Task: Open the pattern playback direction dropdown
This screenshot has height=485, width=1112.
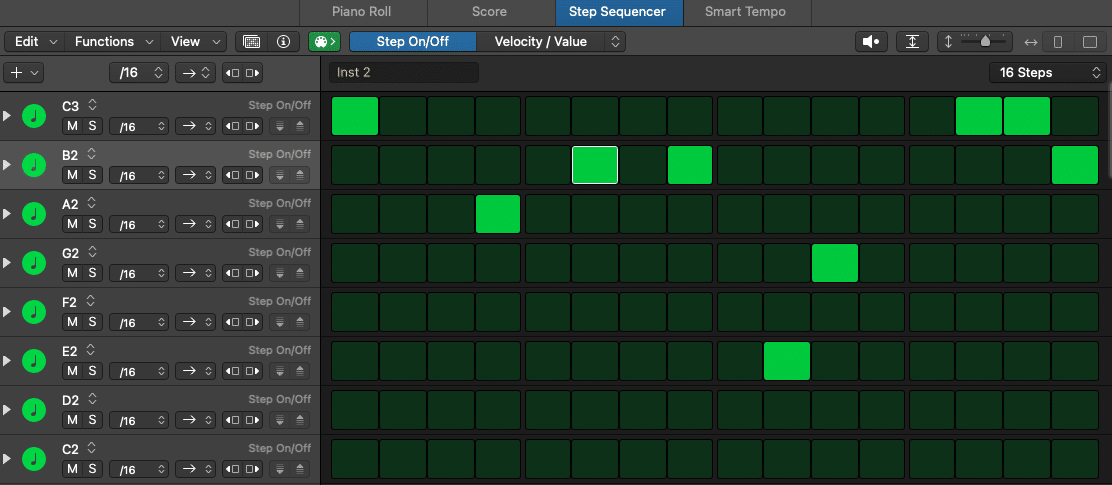Action: tap(195, 72)
